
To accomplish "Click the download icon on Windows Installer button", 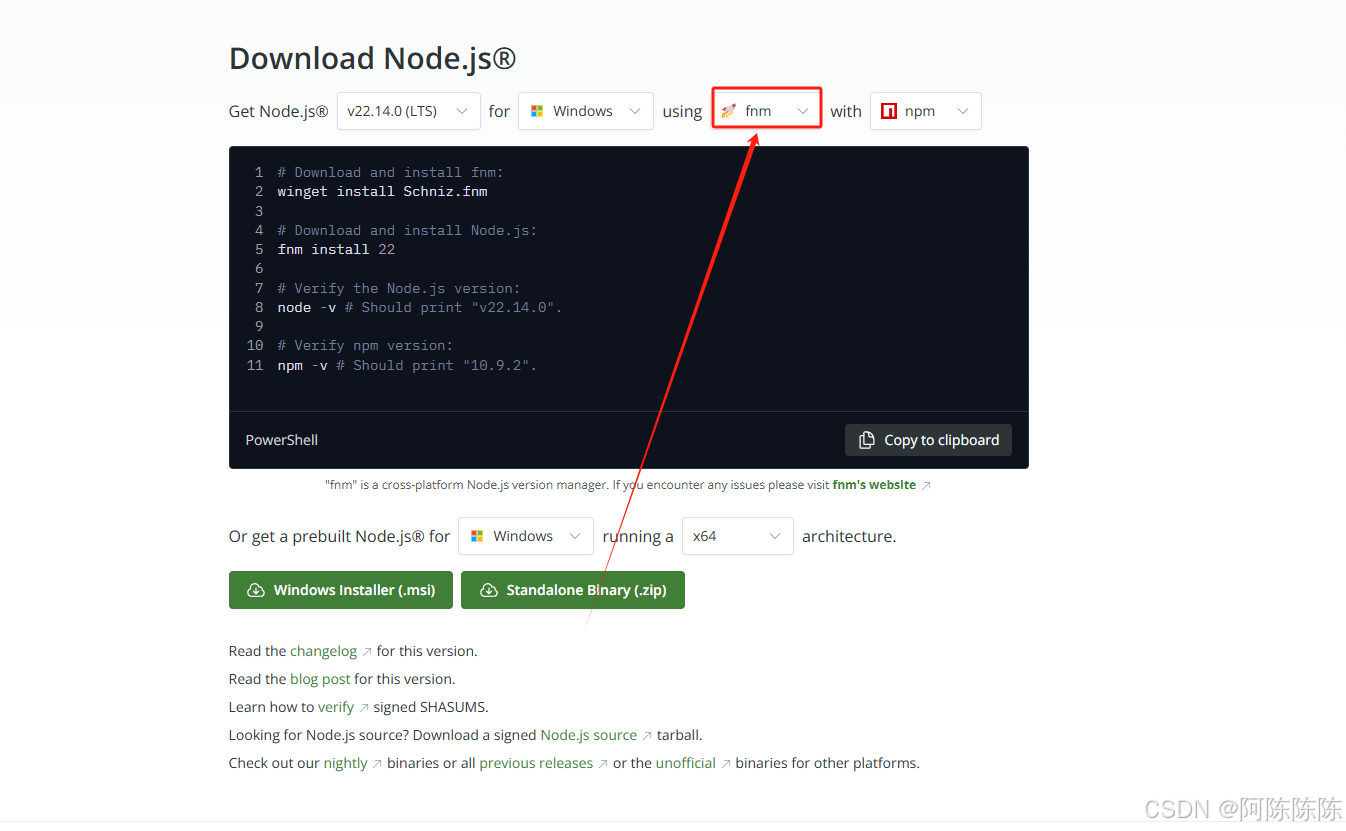I will (x=256, y=590).
